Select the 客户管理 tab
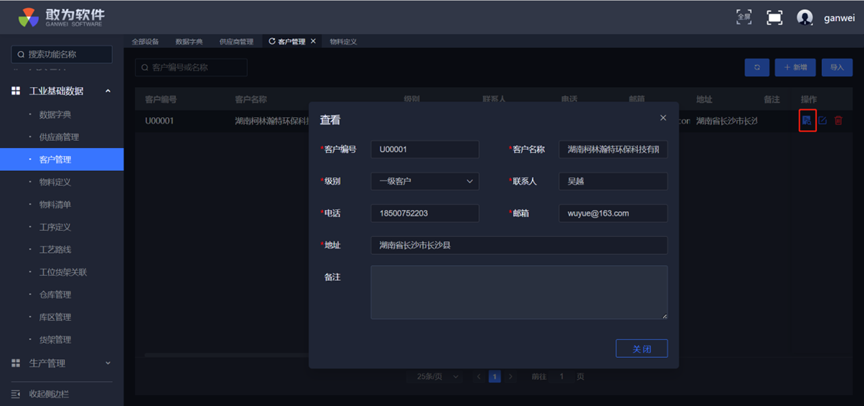This screenshot has height=406, width=864. pos(291,42)
